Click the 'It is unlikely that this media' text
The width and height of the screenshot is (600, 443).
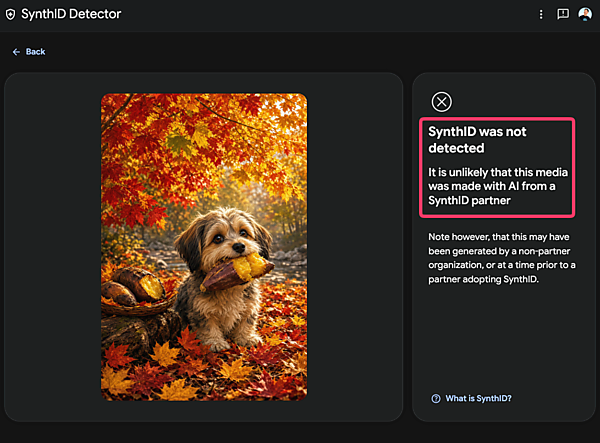pos(498,186)
